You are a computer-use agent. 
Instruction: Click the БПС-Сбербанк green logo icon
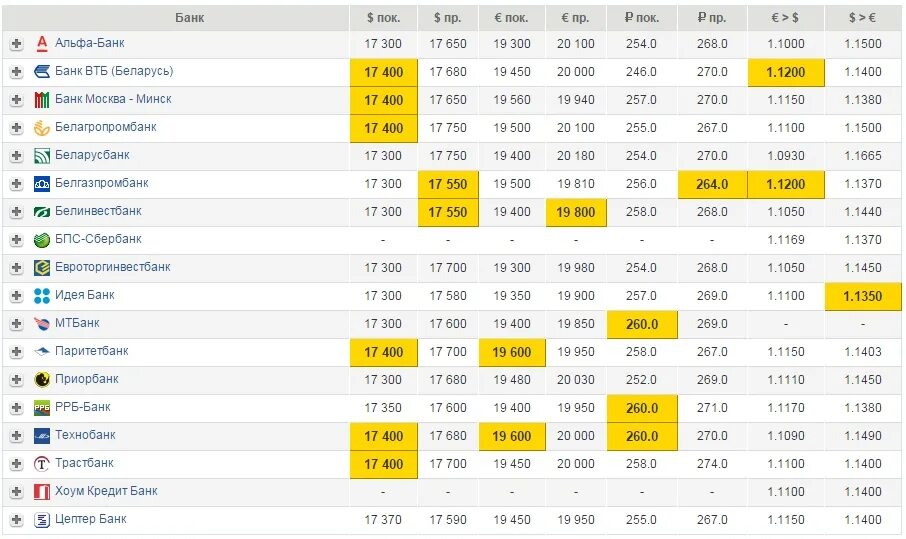(42, 240)
